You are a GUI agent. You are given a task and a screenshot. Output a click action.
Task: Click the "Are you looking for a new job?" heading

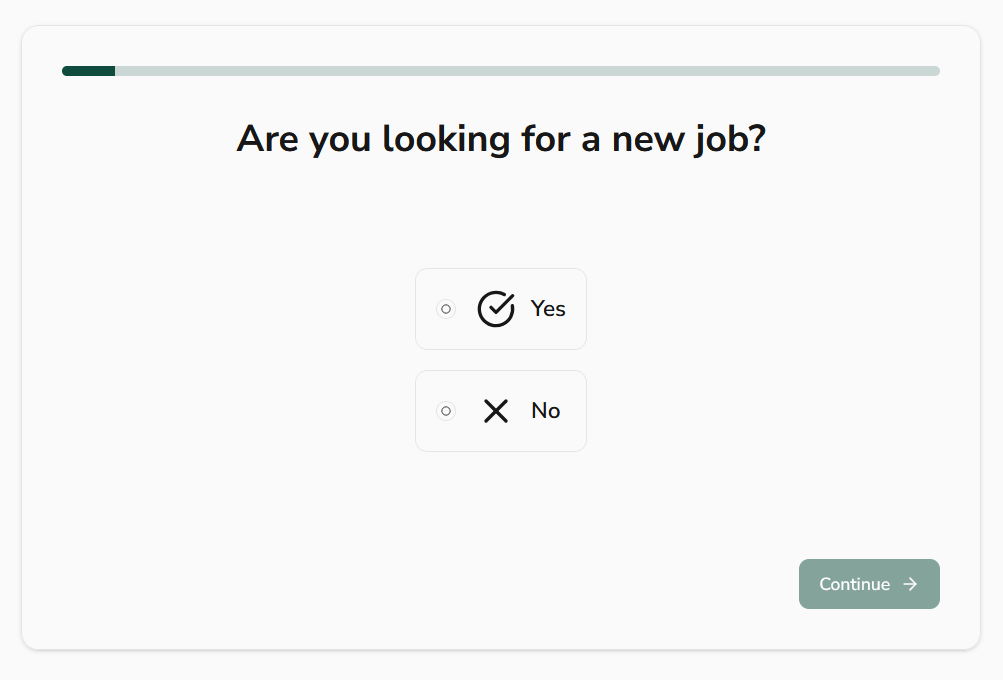click(x=501, y=139)
